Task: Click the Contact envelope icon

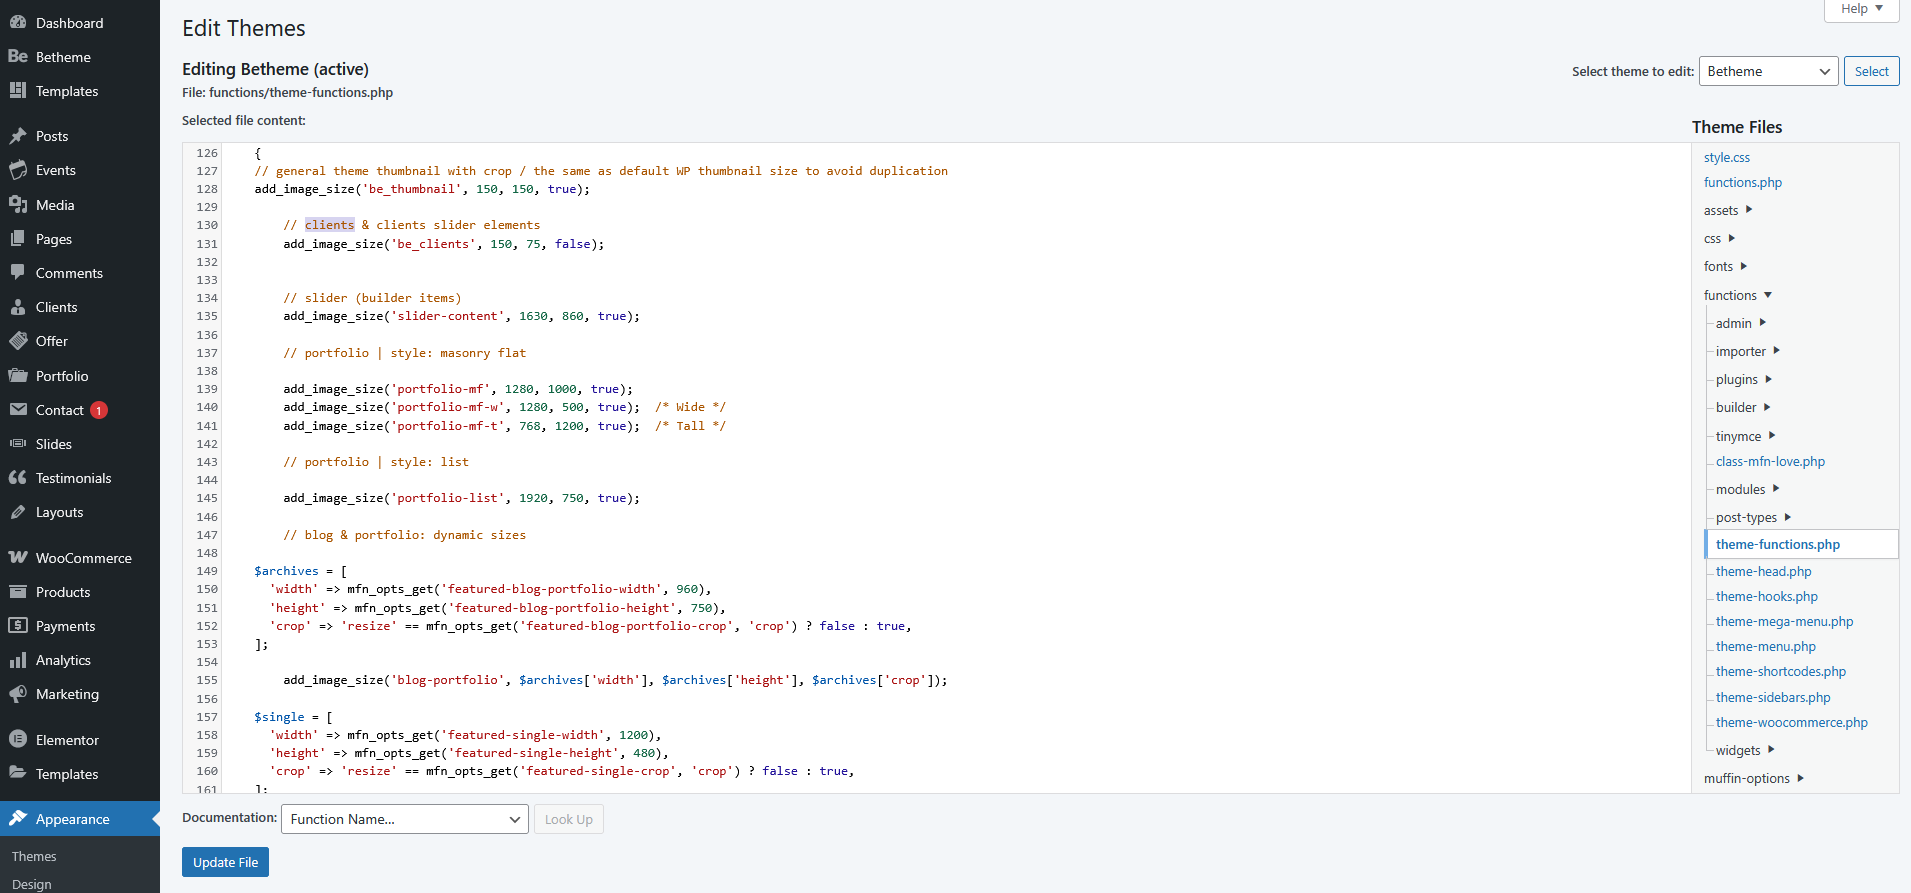Action: (18, 410)
